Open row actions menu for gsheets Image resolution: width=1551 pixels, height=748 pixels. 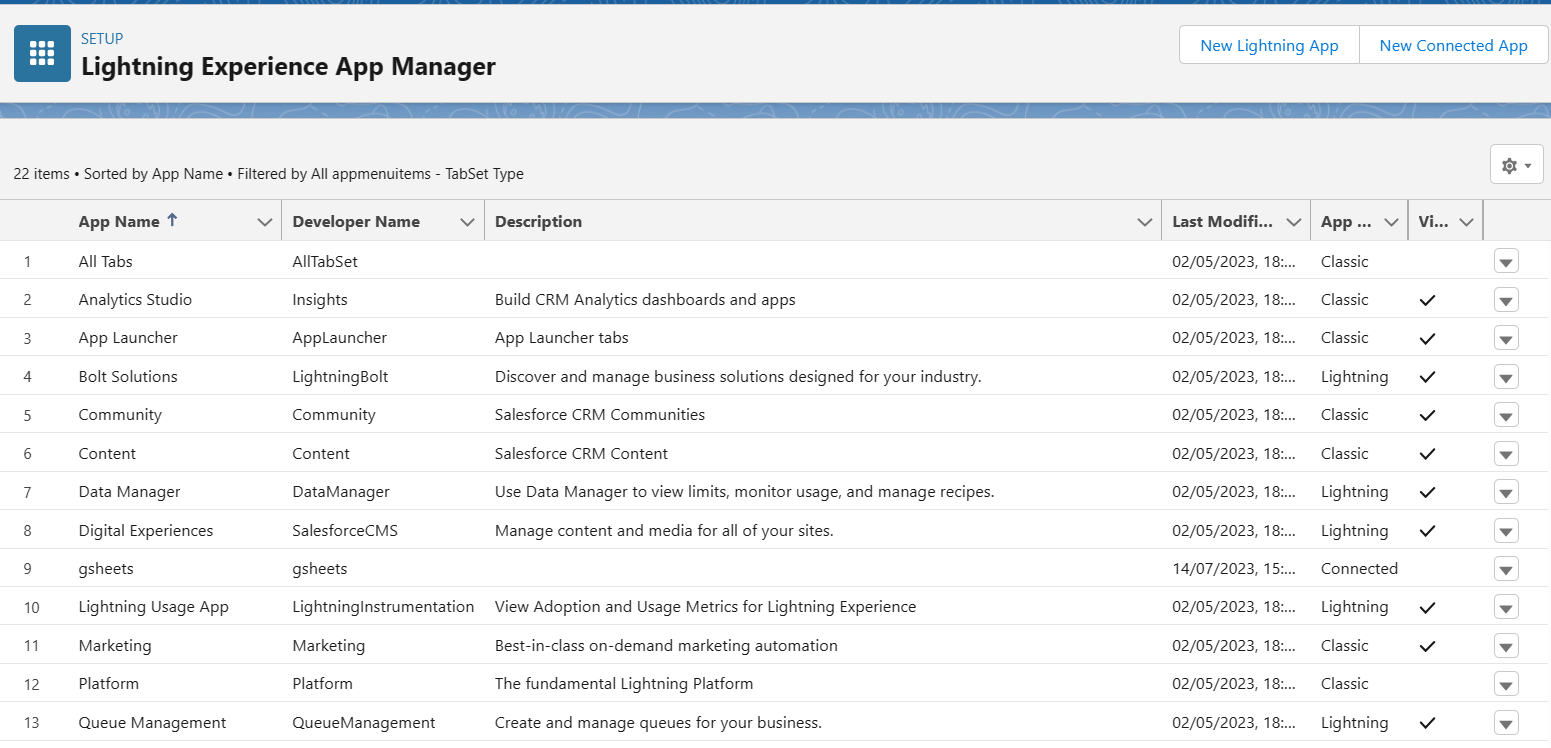1506,569
